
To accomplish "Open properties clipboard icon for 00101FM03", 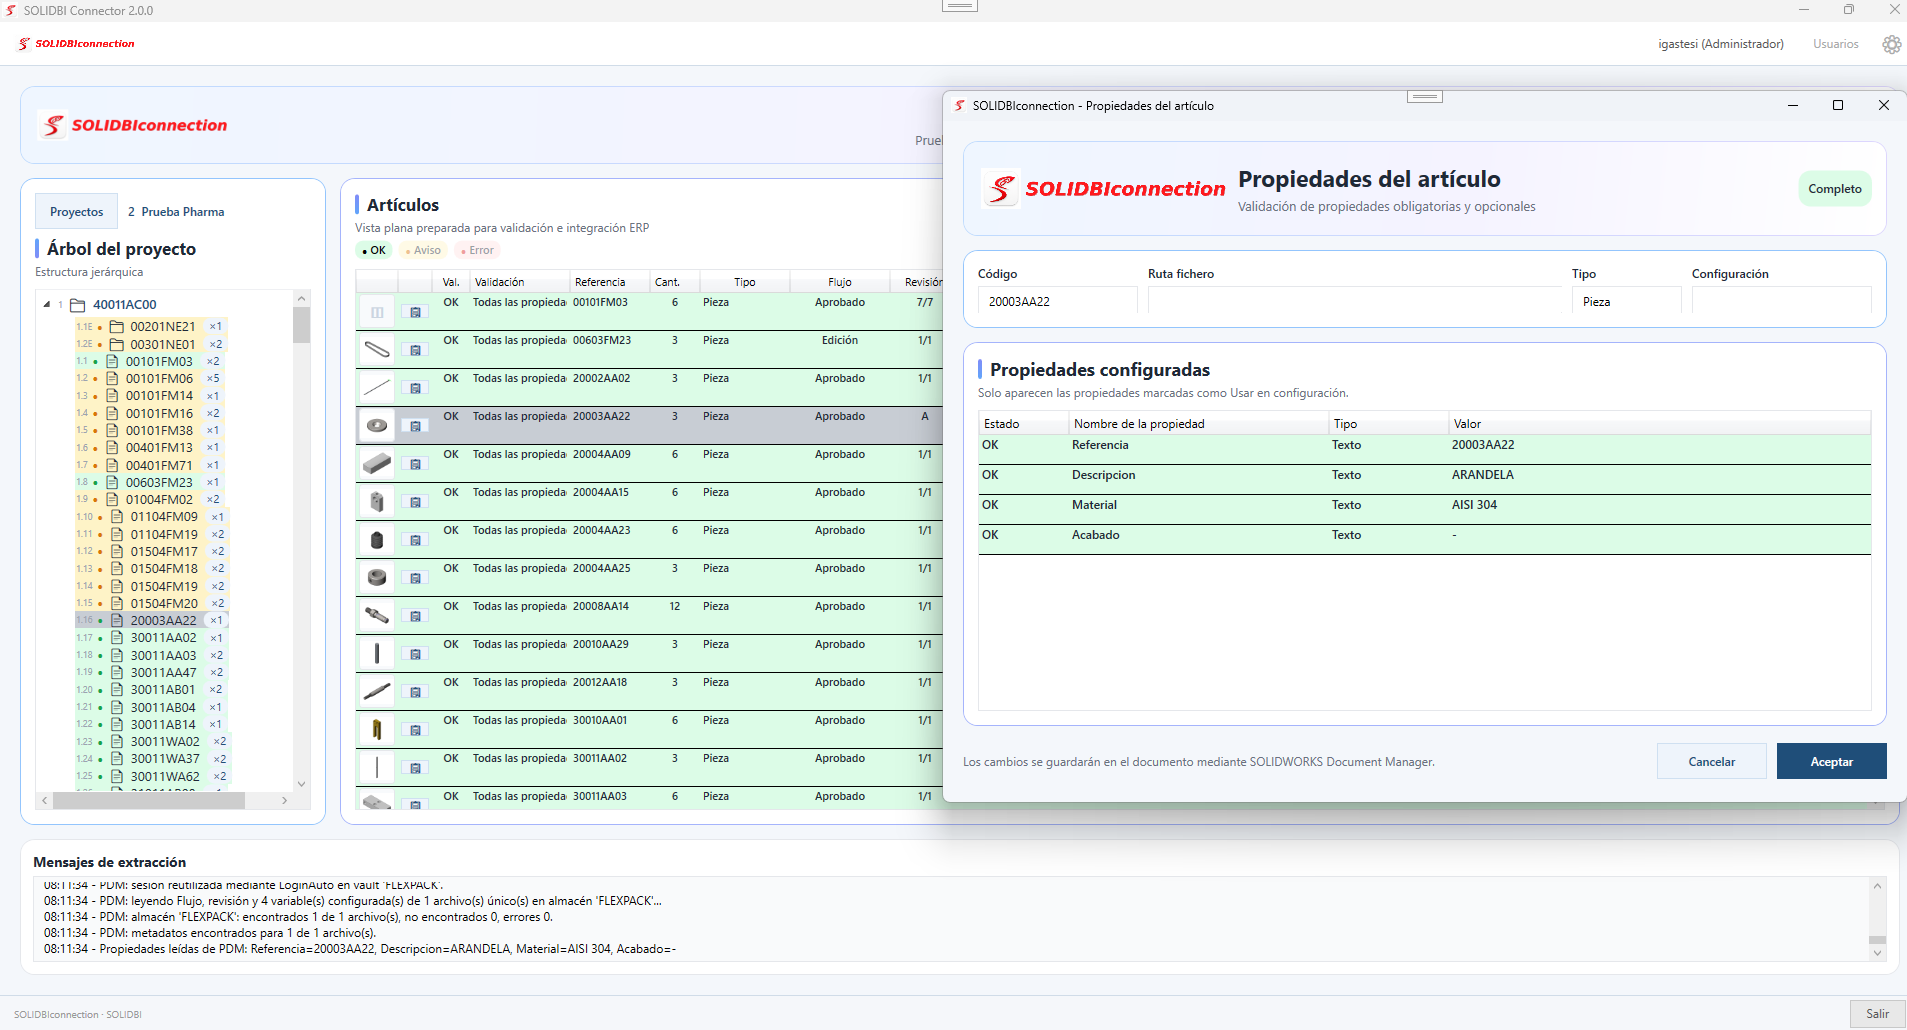I will pos(415,312).
